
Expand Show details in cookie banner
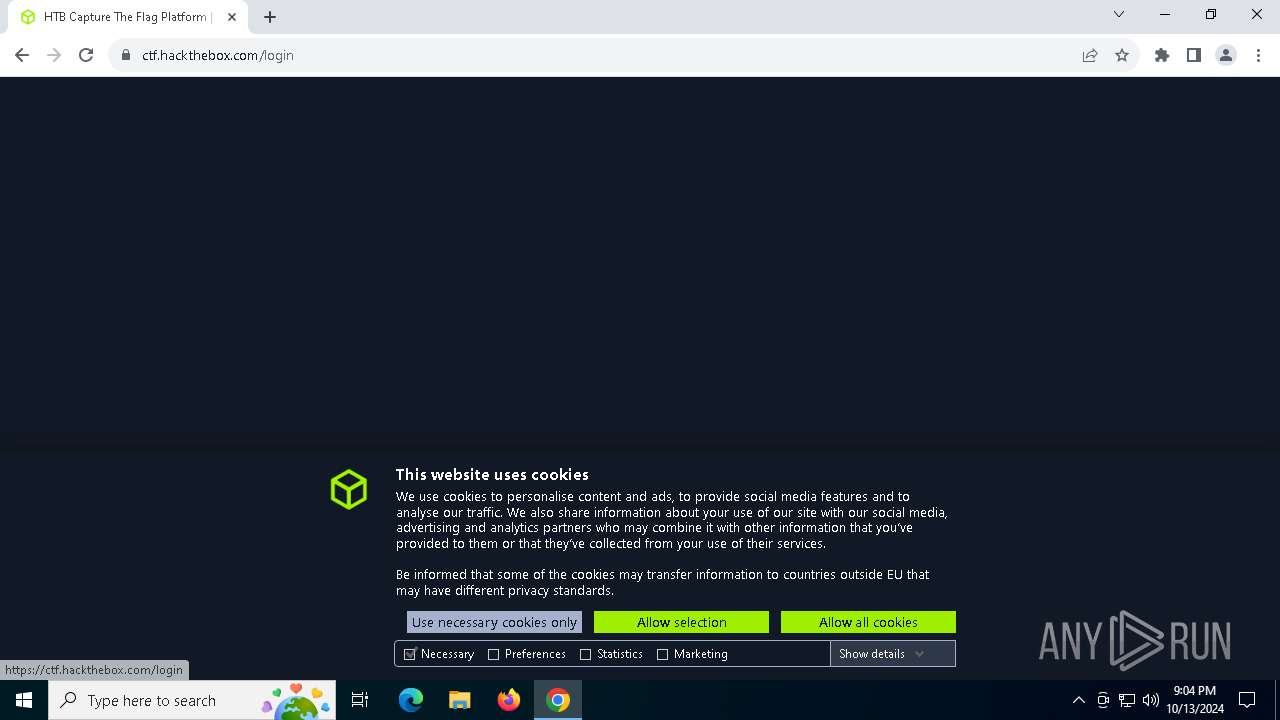(892, 654)
